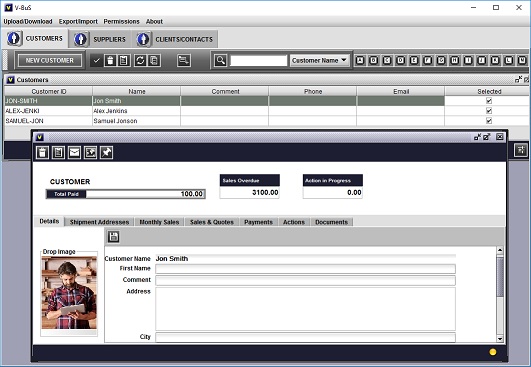Viewport: 531px width, 367px height.
Task: Open the SUPPLIERS section tab
Action: point(101,39)
